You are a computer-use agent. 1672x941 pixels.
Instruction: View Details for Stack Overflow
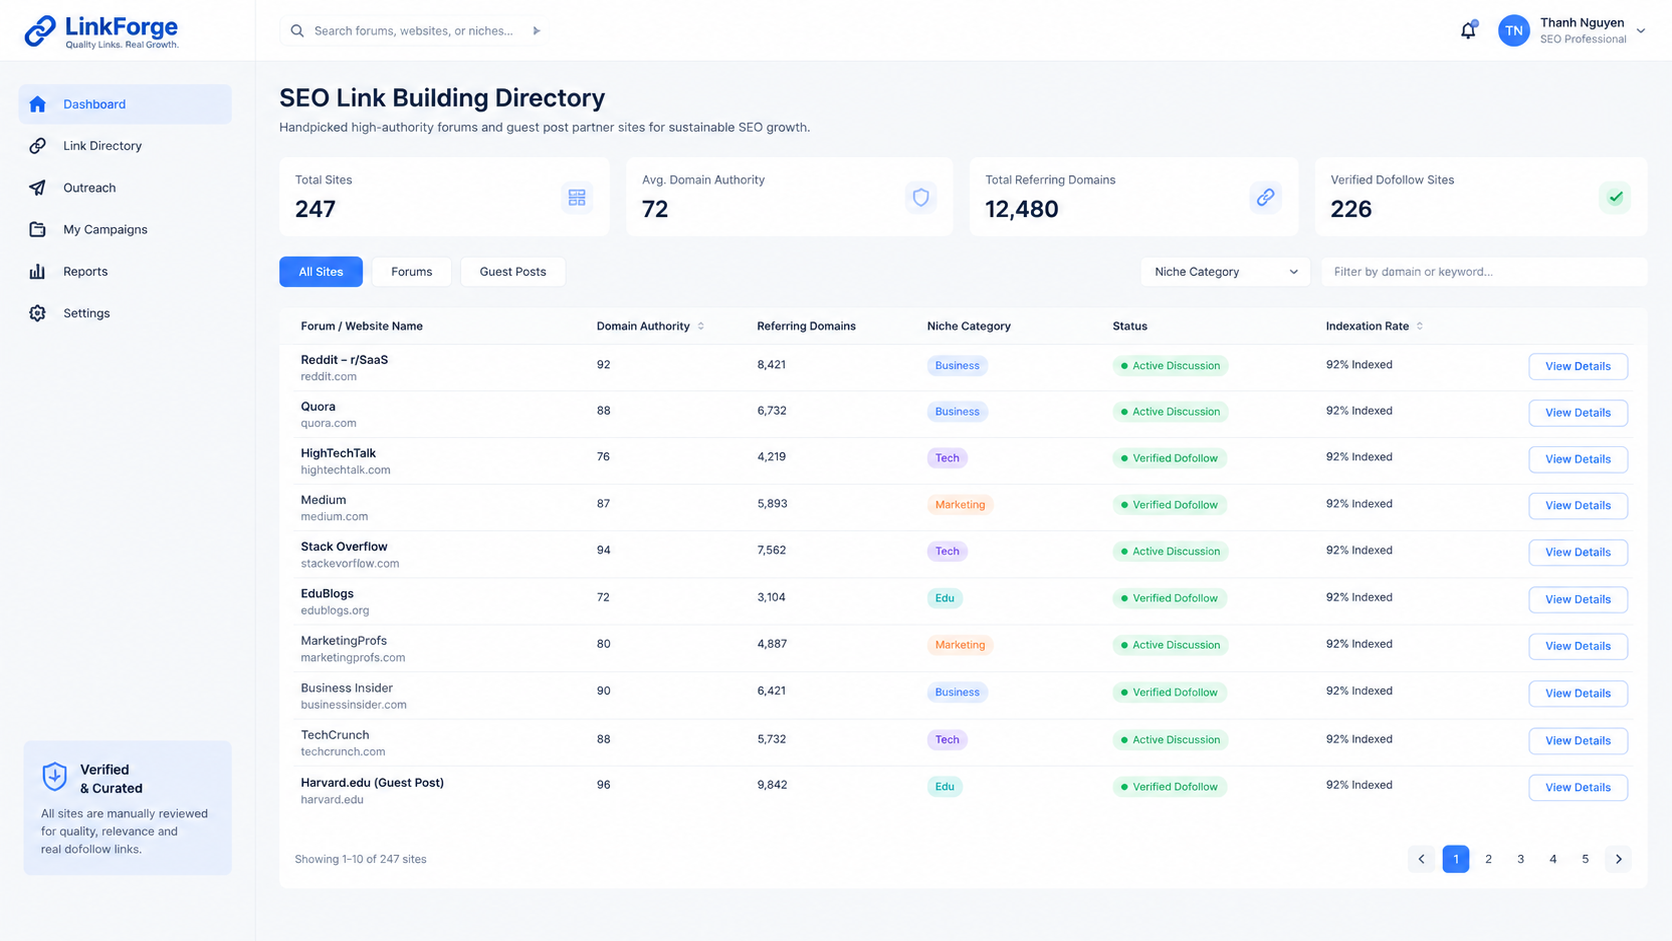(x=1578, y=552)
